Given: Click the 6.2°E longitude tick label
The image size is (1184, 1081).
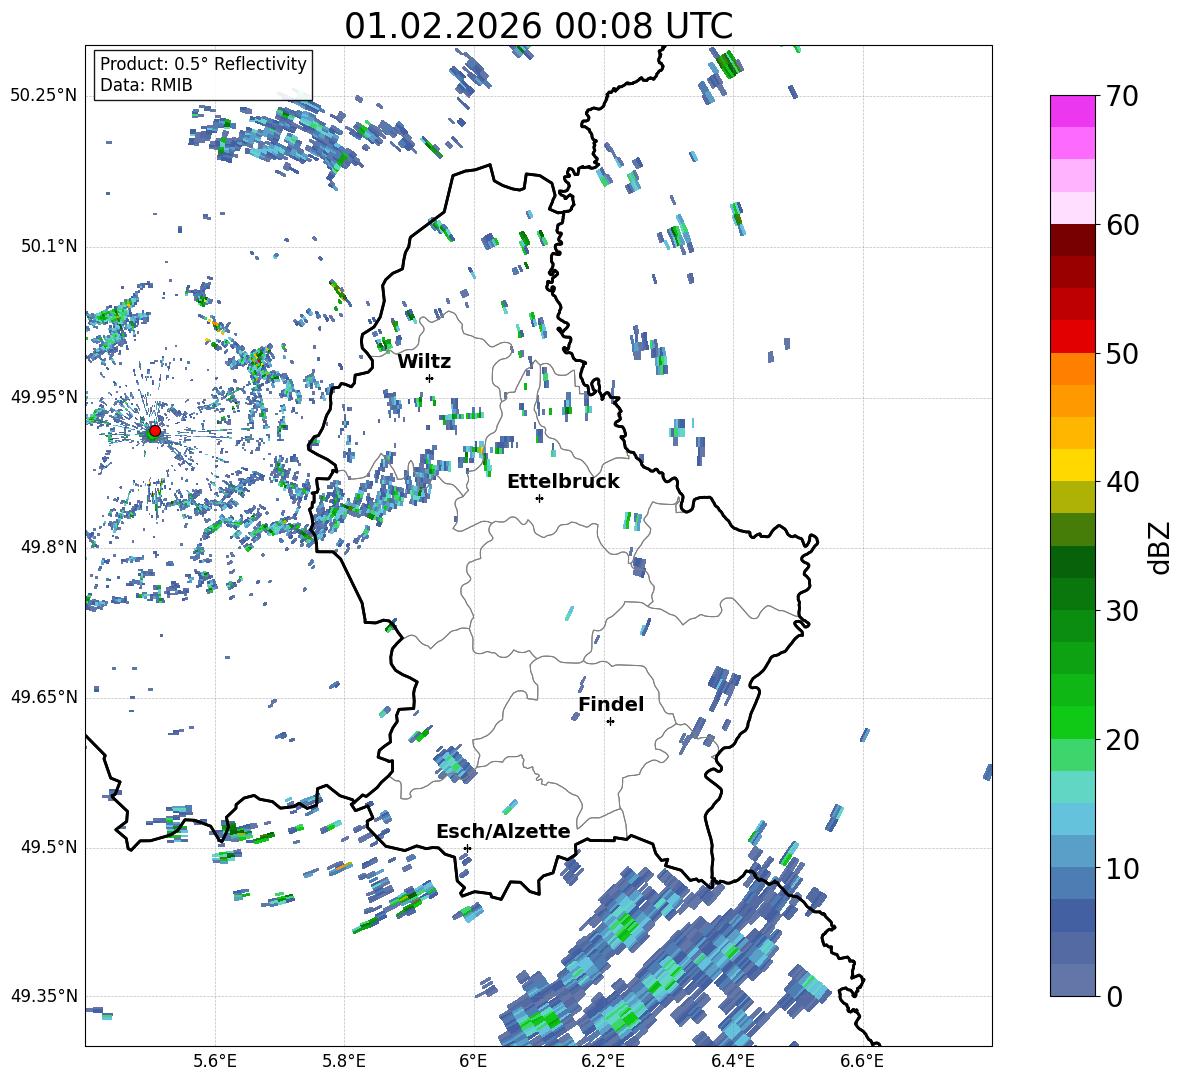Looking at the screenshot, I should coord(604,1060).
